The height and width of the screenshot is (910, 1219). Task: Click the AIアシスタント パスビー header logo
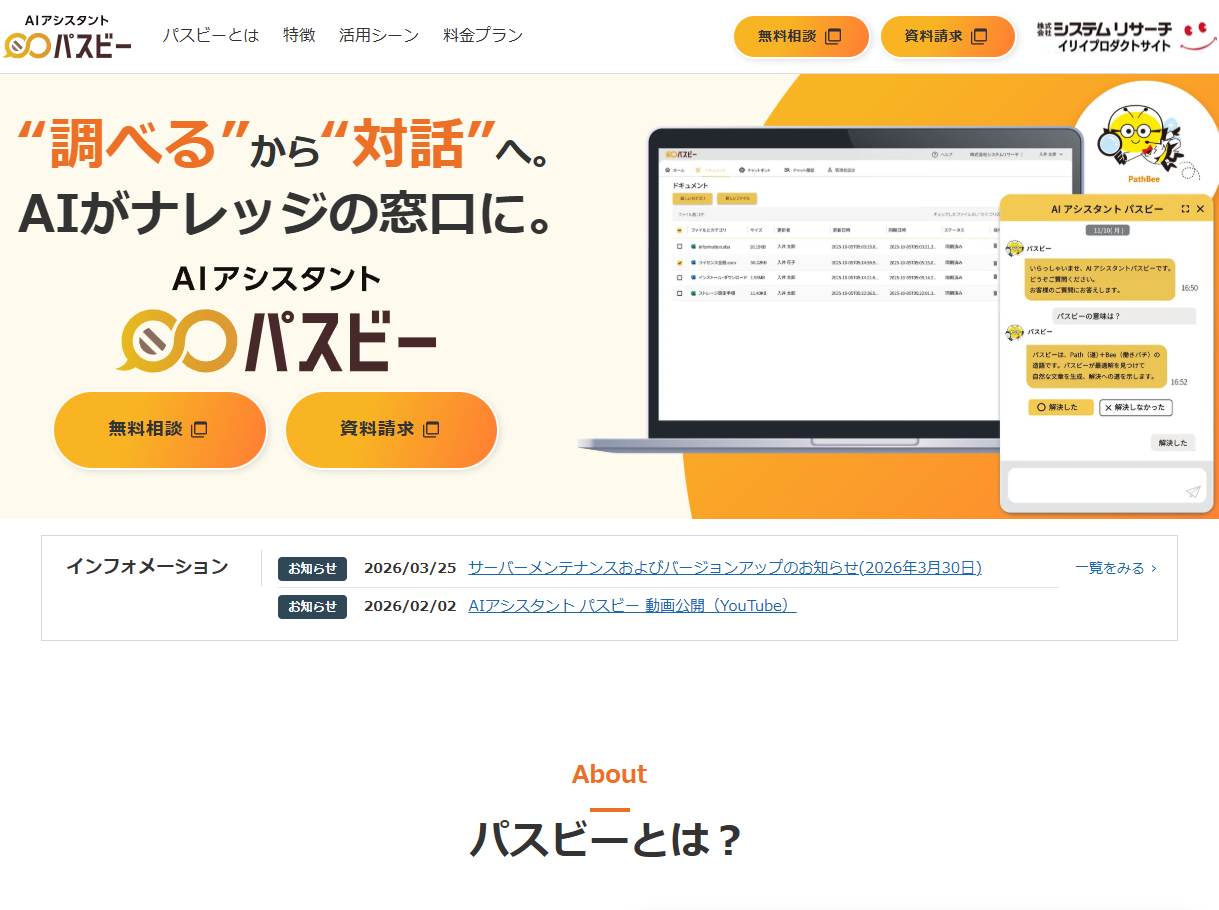click(x=68, y=36)
